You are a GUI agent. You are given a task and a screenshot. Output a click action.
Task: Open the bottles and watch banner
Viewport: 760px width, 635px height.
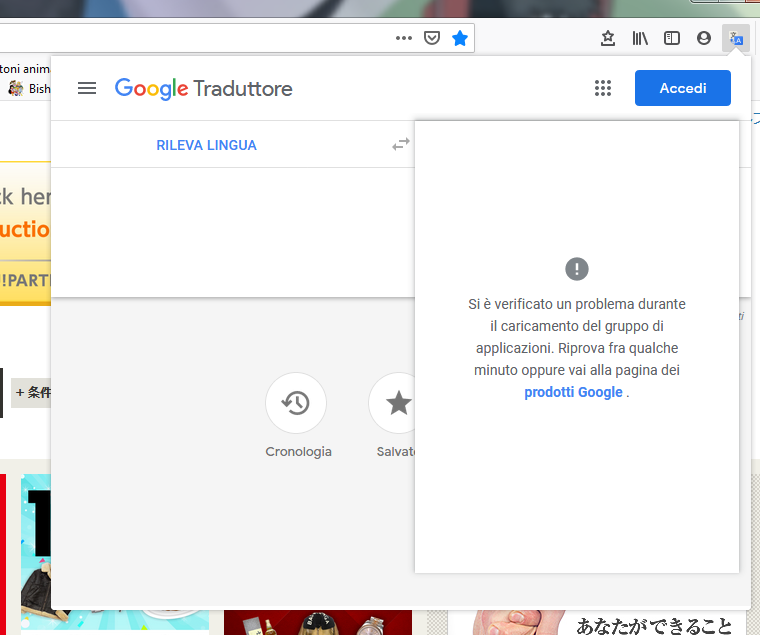click(318, 622)
